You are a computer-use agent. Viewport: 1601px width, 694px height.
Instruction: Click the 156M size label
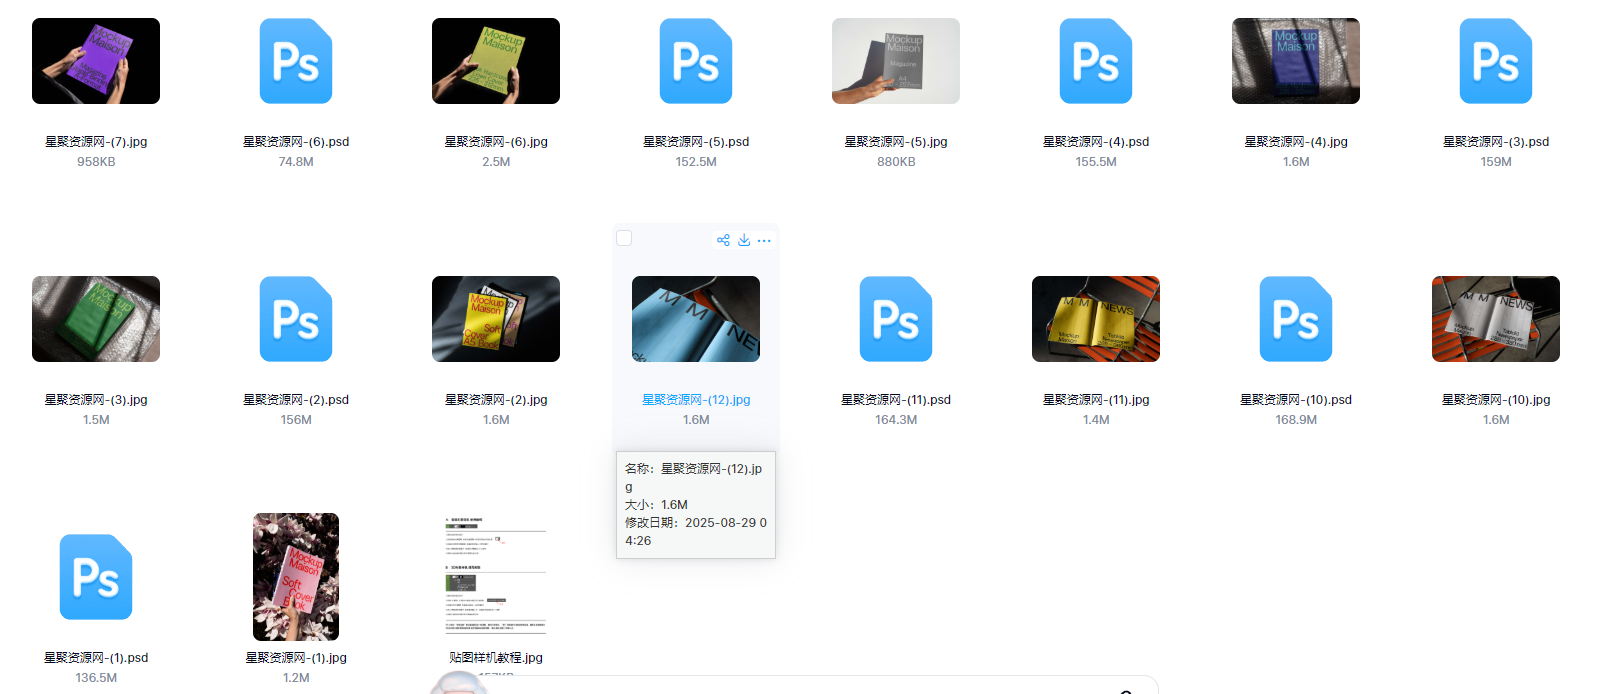(296, 420)
